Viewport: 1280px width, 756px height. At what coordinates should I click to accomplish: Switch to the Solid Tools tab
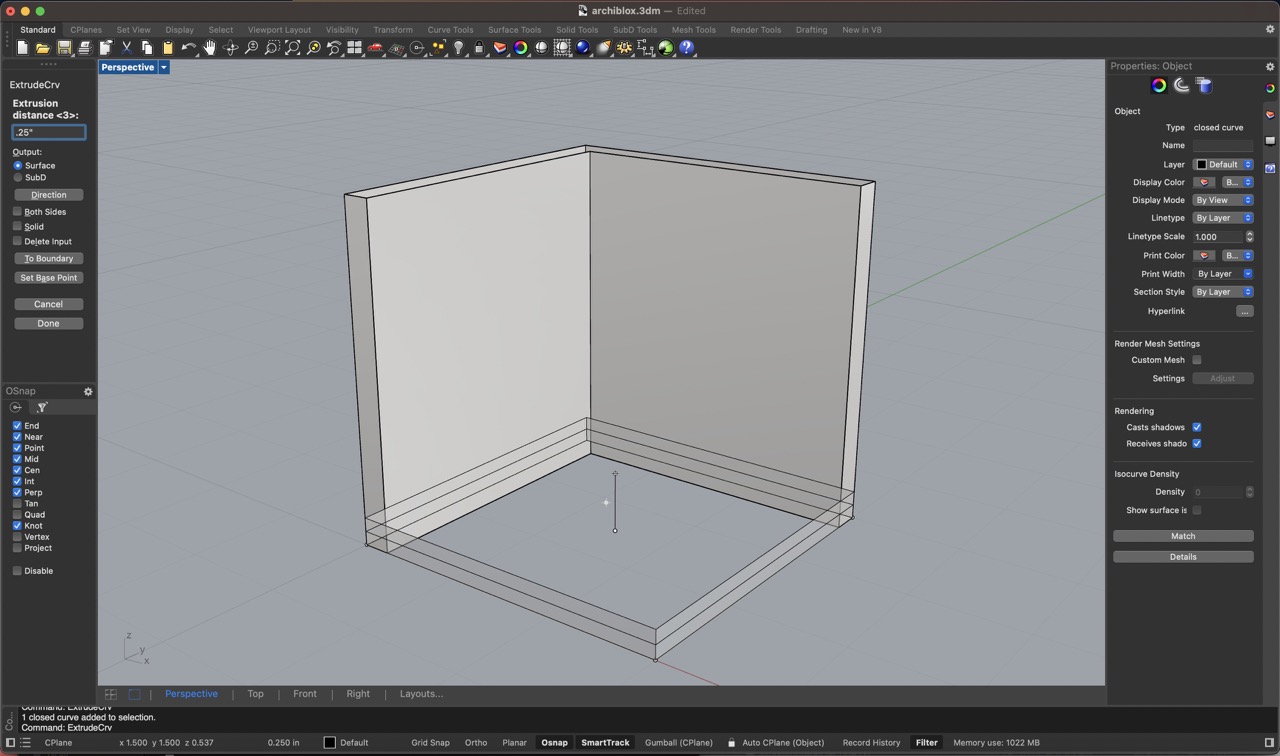click(x=577, y=30)
